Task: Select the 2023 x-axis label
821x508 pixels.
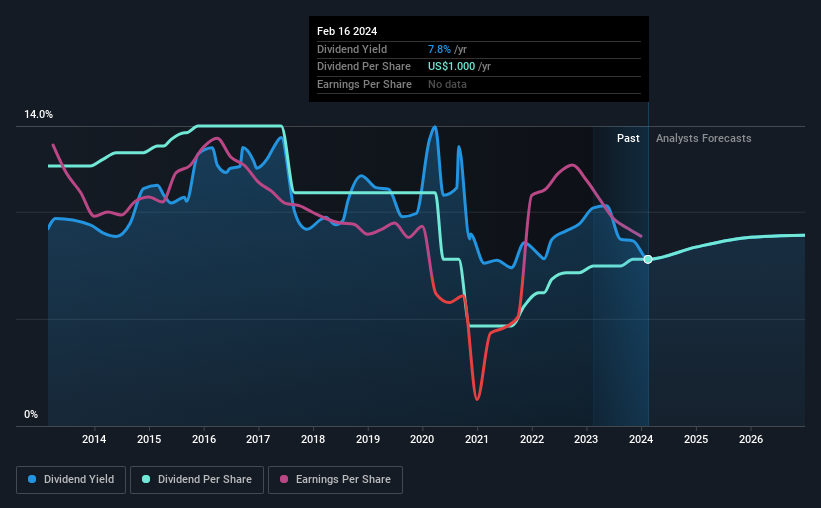Action: click(586, 439)
